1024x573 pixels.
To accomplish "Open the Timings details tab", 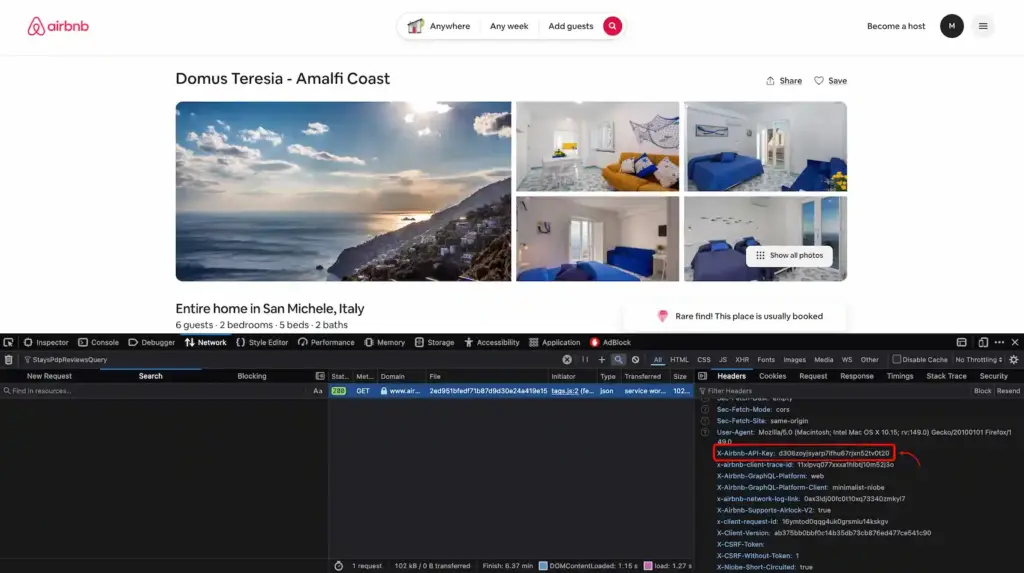I will click(900, 376).
